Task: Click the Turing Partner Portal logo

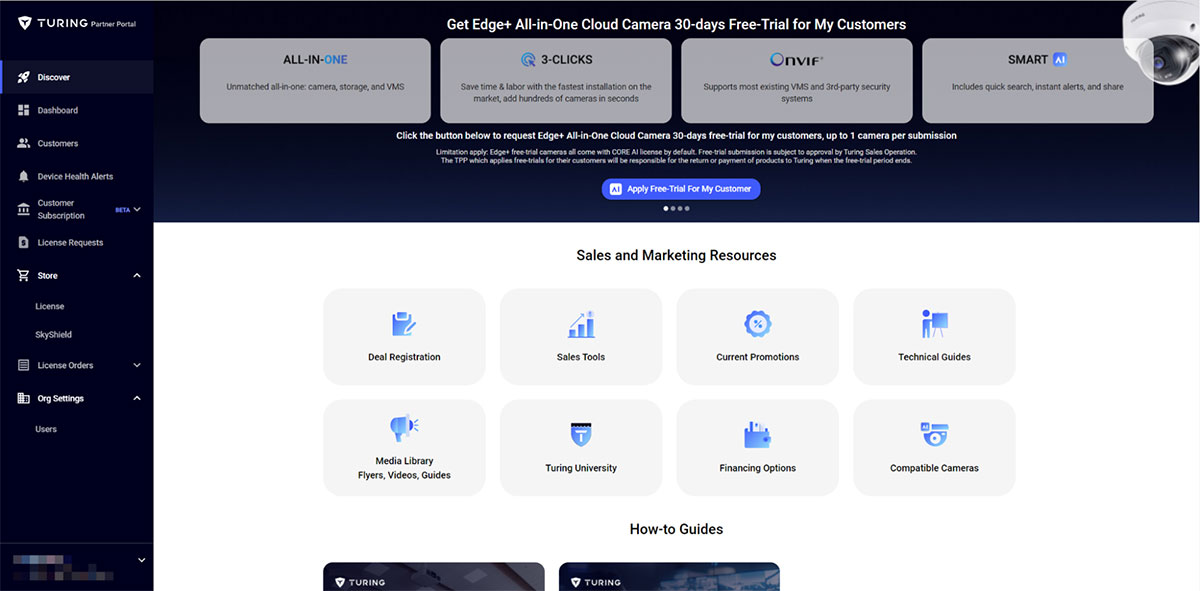Action: [x=76, y=23]
